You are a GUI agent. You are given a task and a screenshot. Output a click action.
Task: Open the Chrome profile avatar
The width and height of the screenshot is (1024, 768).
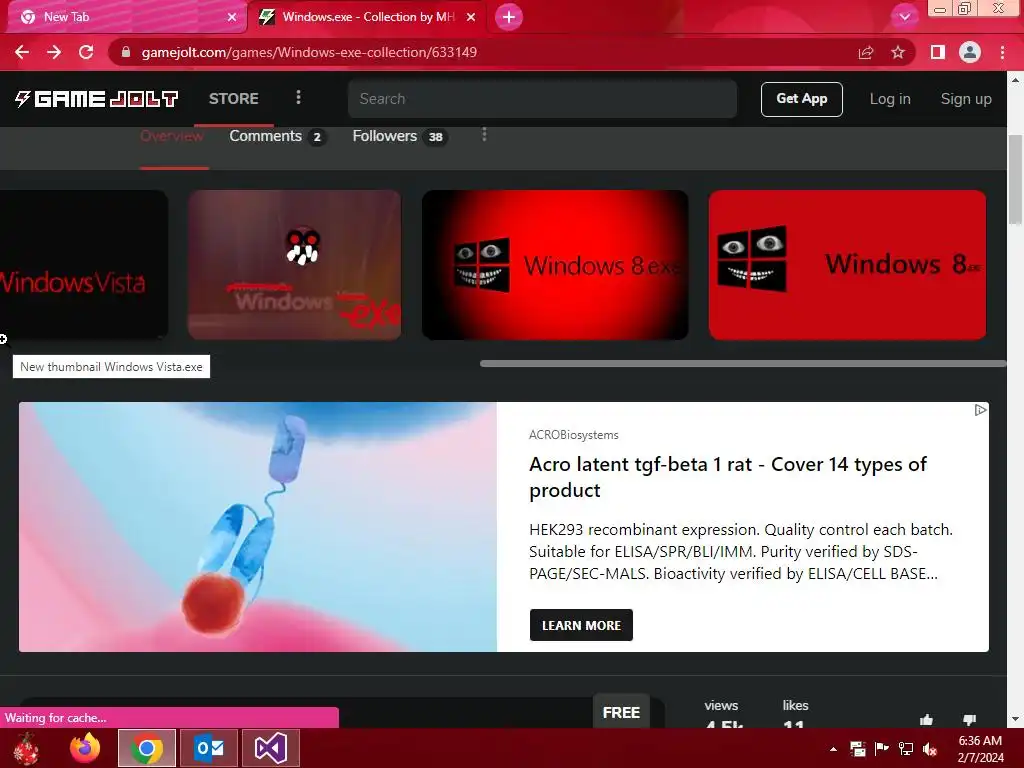970,52
